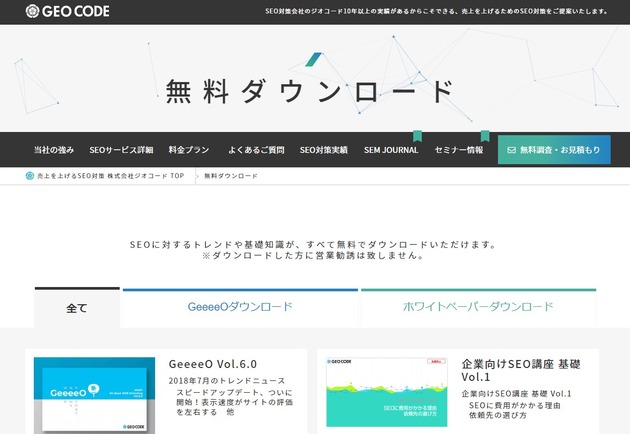Click the round home icon in breadcrumb
This screenshot has width=630, height=434.
(x=30, y=176)
